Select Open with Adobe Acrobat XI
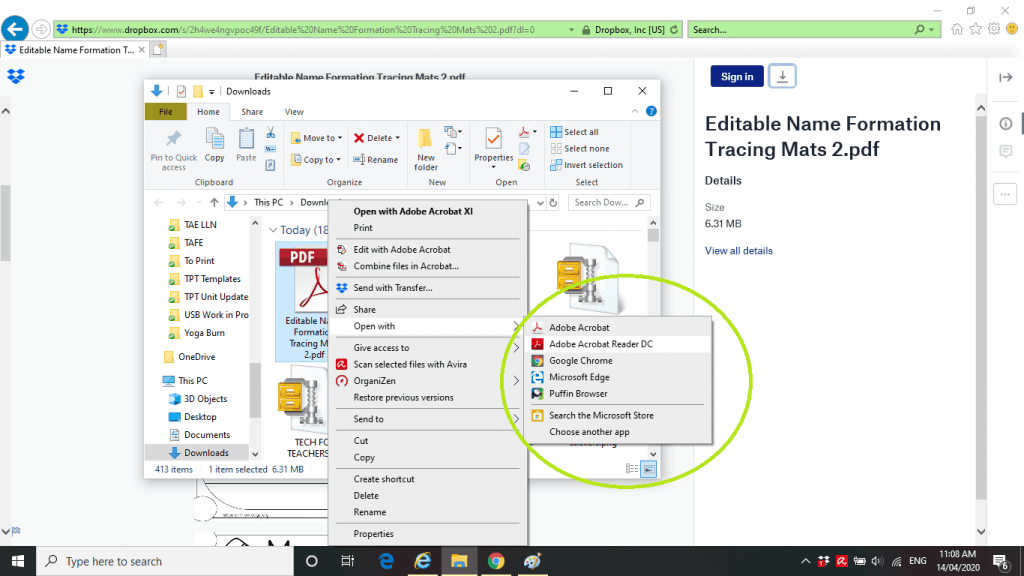1024x576 pixels. point(428,211)
